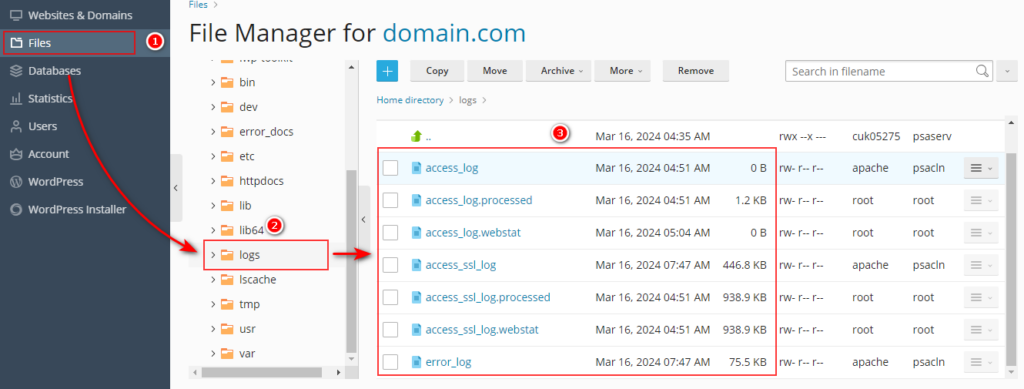1024x389 pixels.
Task: Open the error_log row actions menu
Action: coord(981,362)
